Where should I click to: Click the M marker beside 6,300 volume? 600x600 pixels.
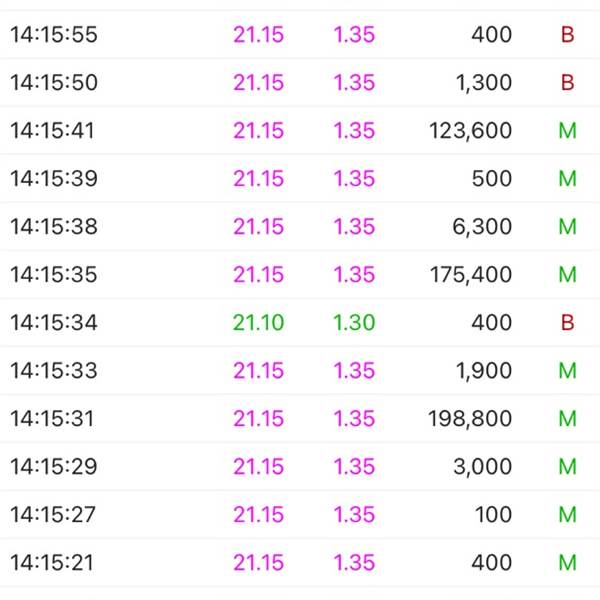[x=567, y=227]
